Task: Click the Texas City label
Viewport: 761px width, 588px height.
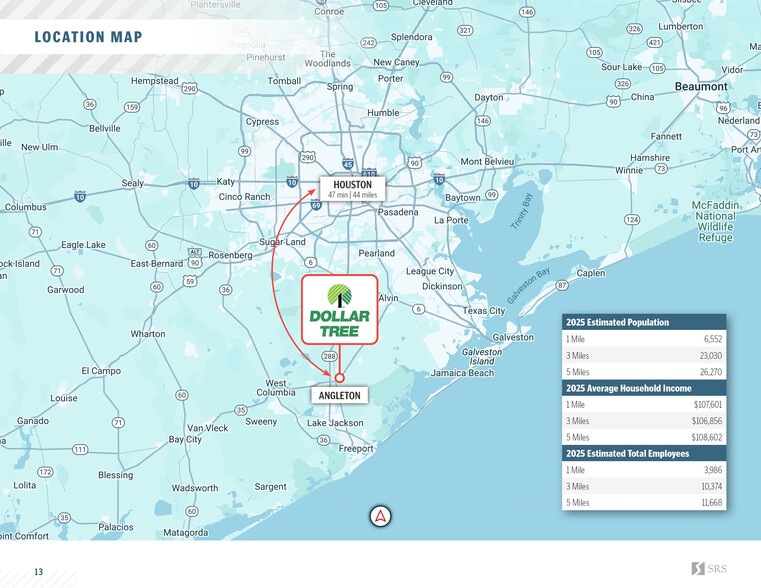Action: click(x=484, y=310)
